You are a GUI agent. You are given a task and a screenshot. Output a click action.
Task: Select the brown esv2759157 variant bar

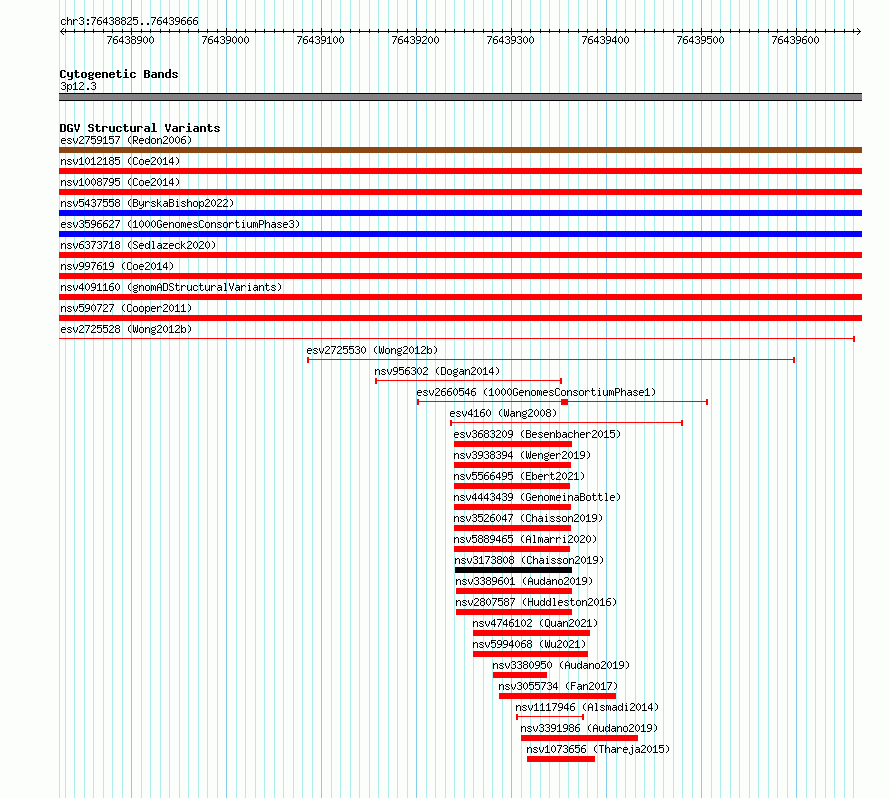tap(460, 150)
